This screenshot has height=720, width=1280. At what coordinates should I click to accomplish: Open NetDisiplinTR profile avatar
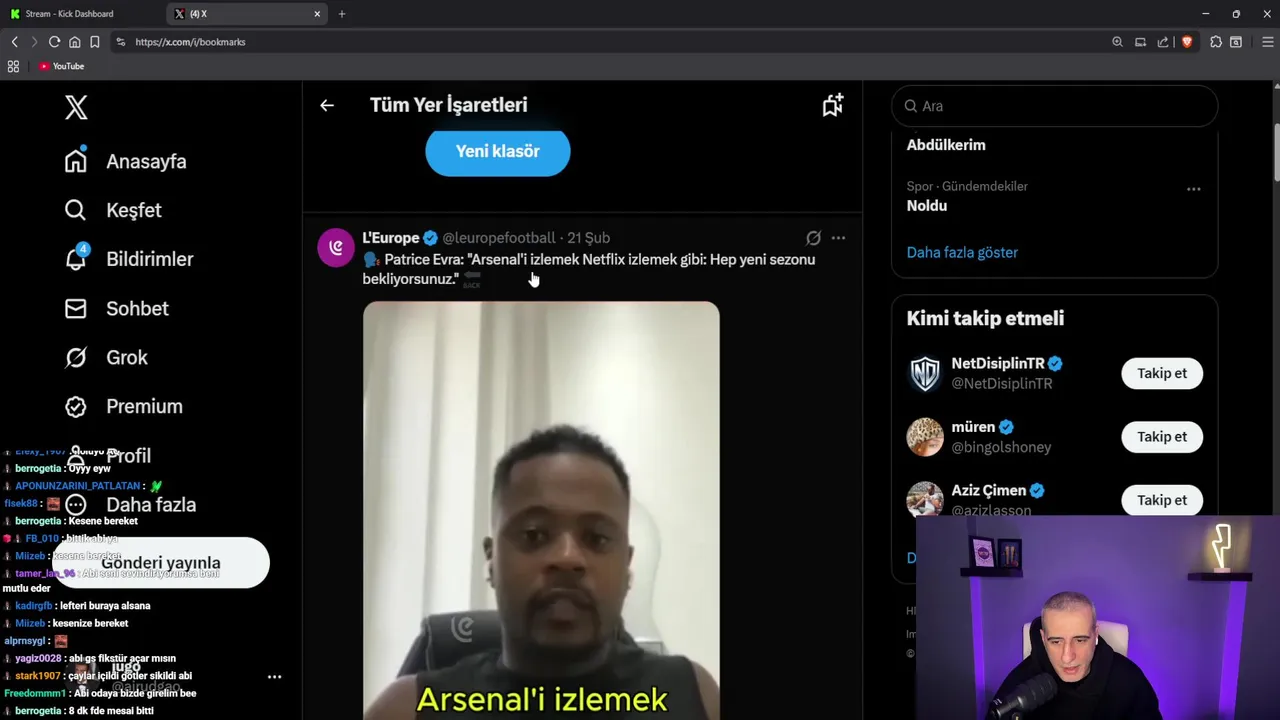[x=925, y=373]
